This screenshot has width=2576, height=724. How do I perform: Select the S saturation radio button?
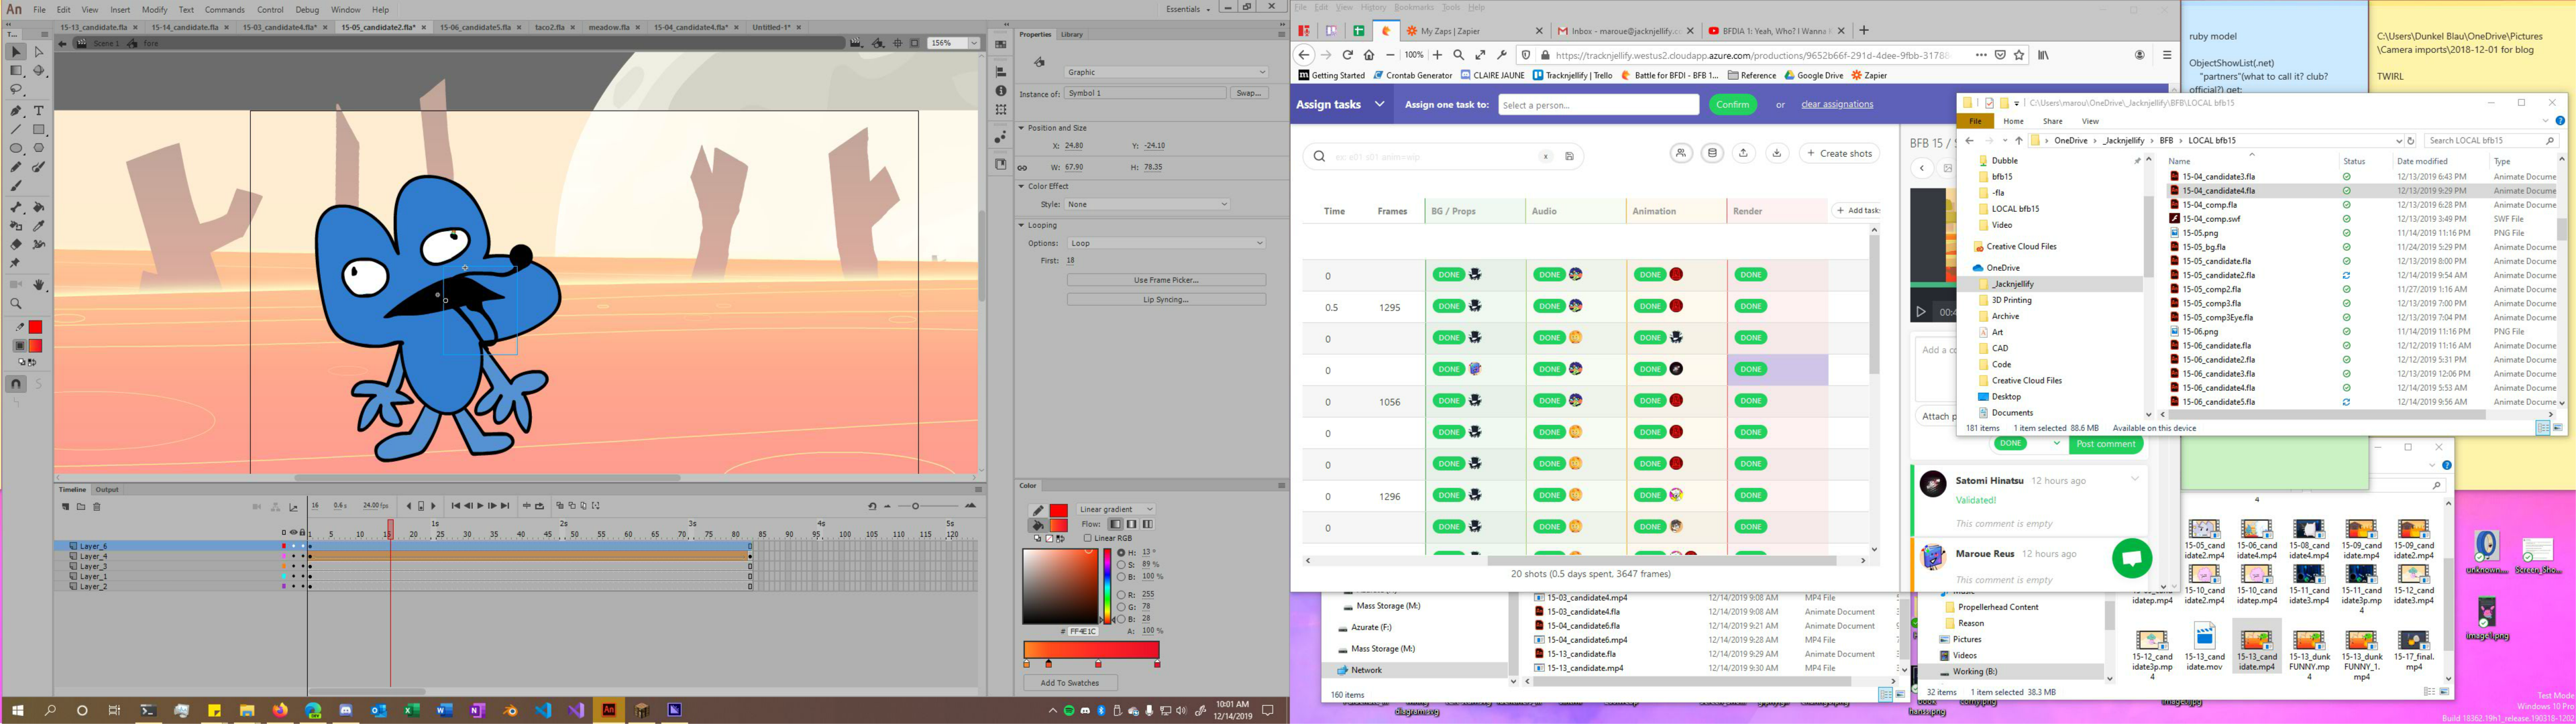(1121, 565)
